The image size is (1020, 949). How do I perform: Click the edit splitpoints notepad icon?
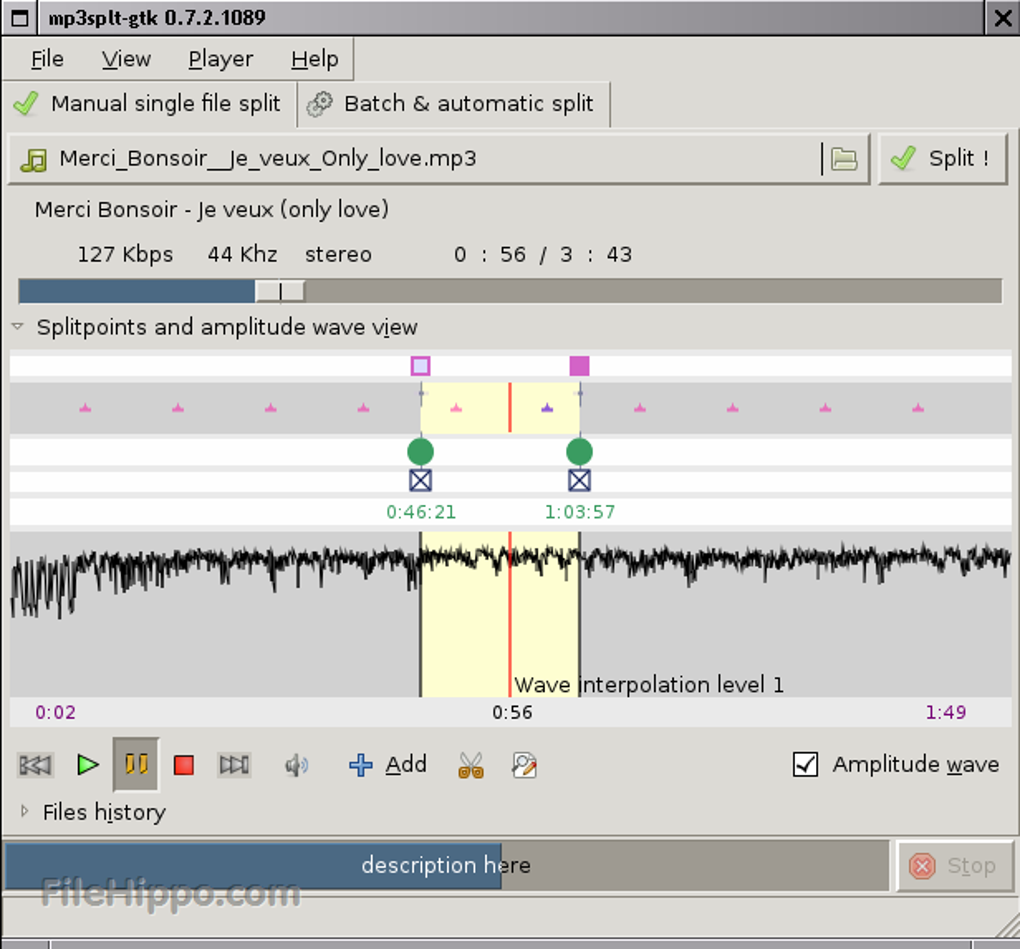(x=524, y=765)
